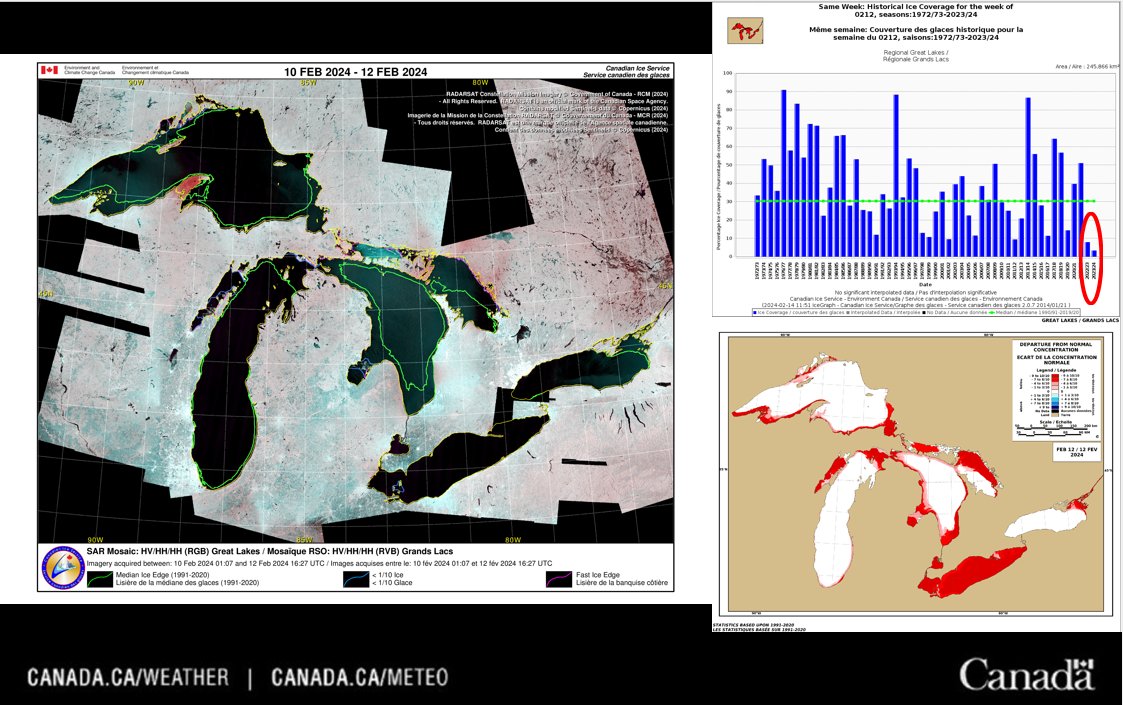Click the '< 1/10 Ice' legend symbol
1123x705 pixels.
[355, 578]
